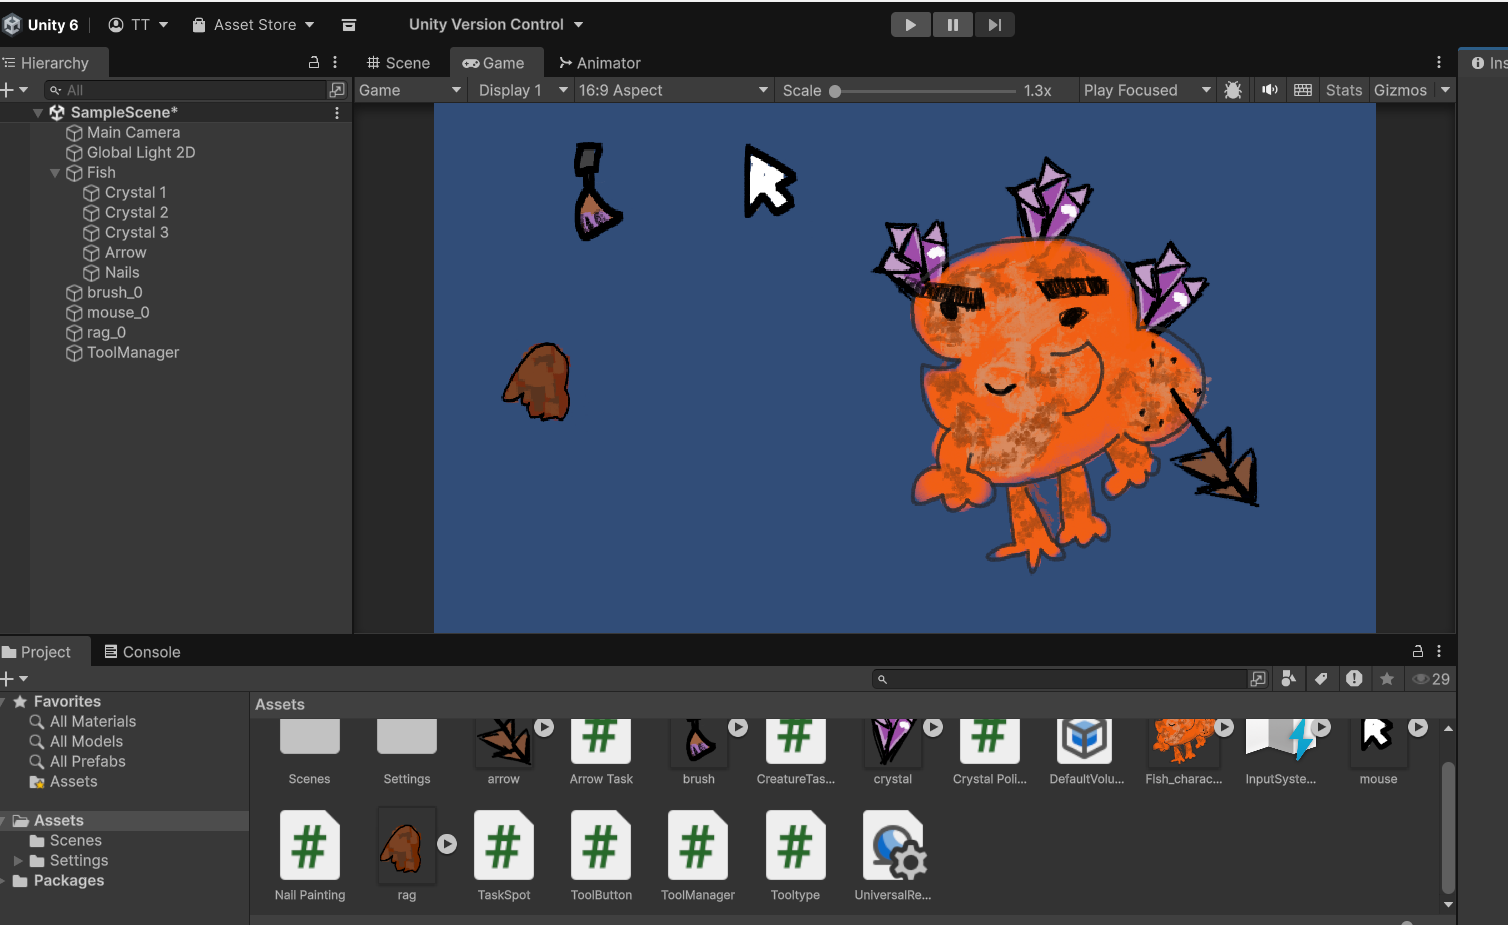
Task: Toggle the Game view audio mute icon
Action: (x=1269, y=90)
